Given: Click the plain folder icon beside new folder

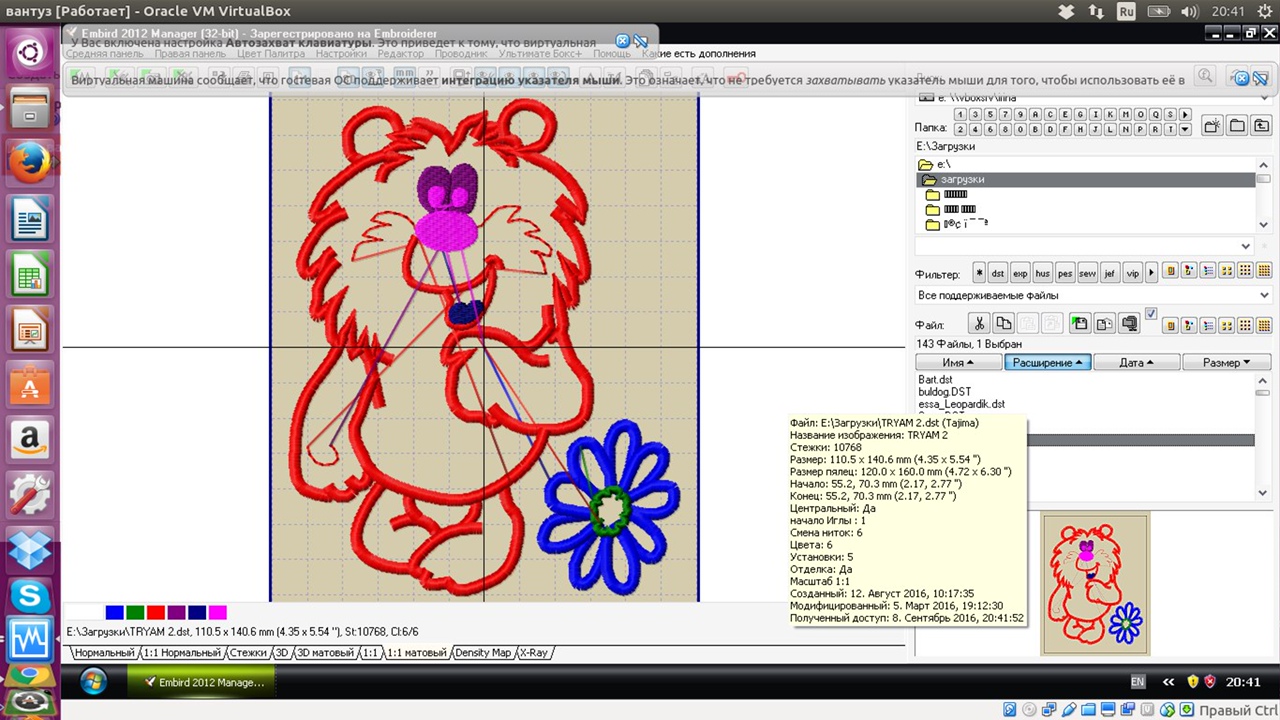Looking at the screenshot, I should tap(1237, 125).
